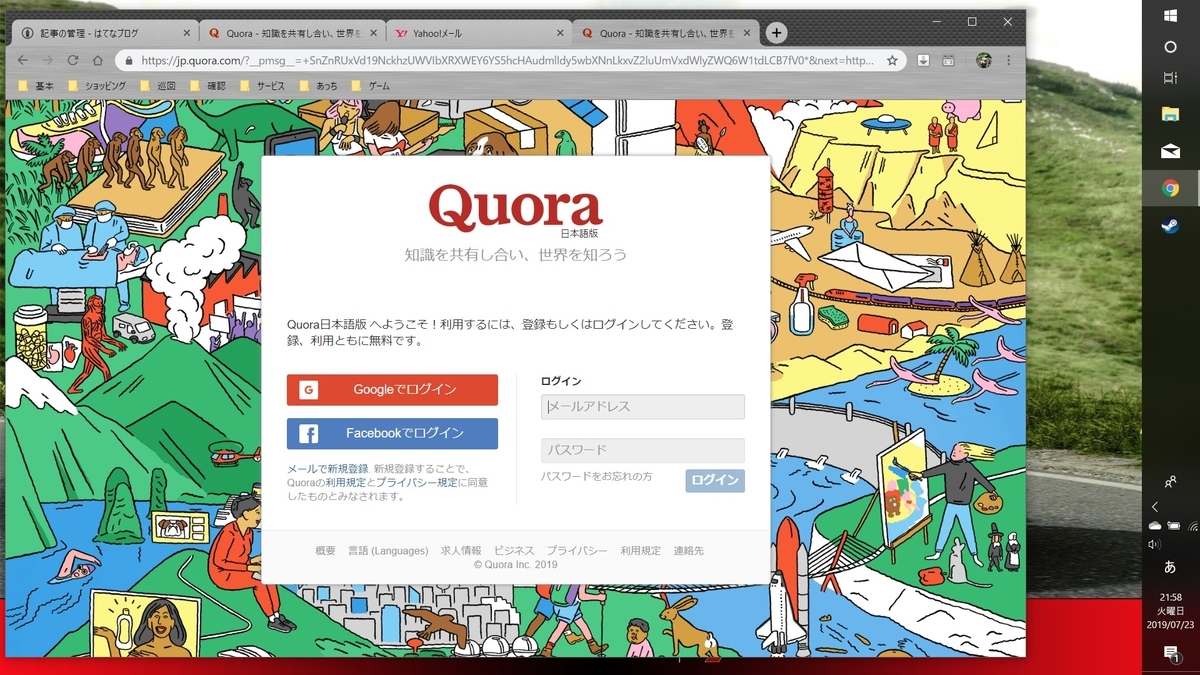Click the Chrome icon in taskbar
The image size is (1200, 675).
pos(1170,188)
